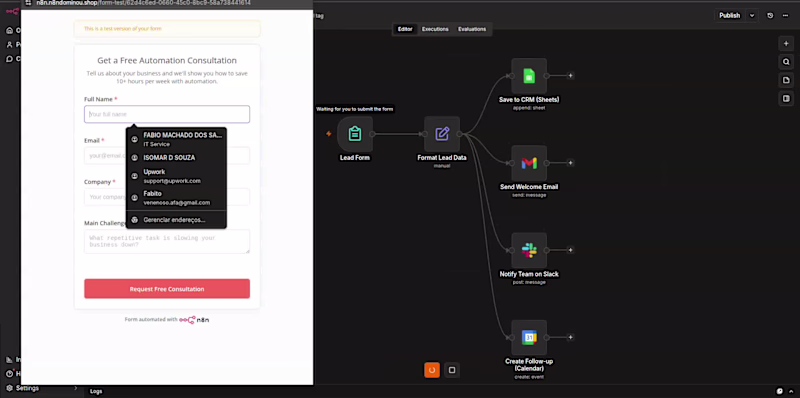Add a node with the canvas plus button
Image resolution: width=800 pixels, height=398 pixels.
click(786, 44)
